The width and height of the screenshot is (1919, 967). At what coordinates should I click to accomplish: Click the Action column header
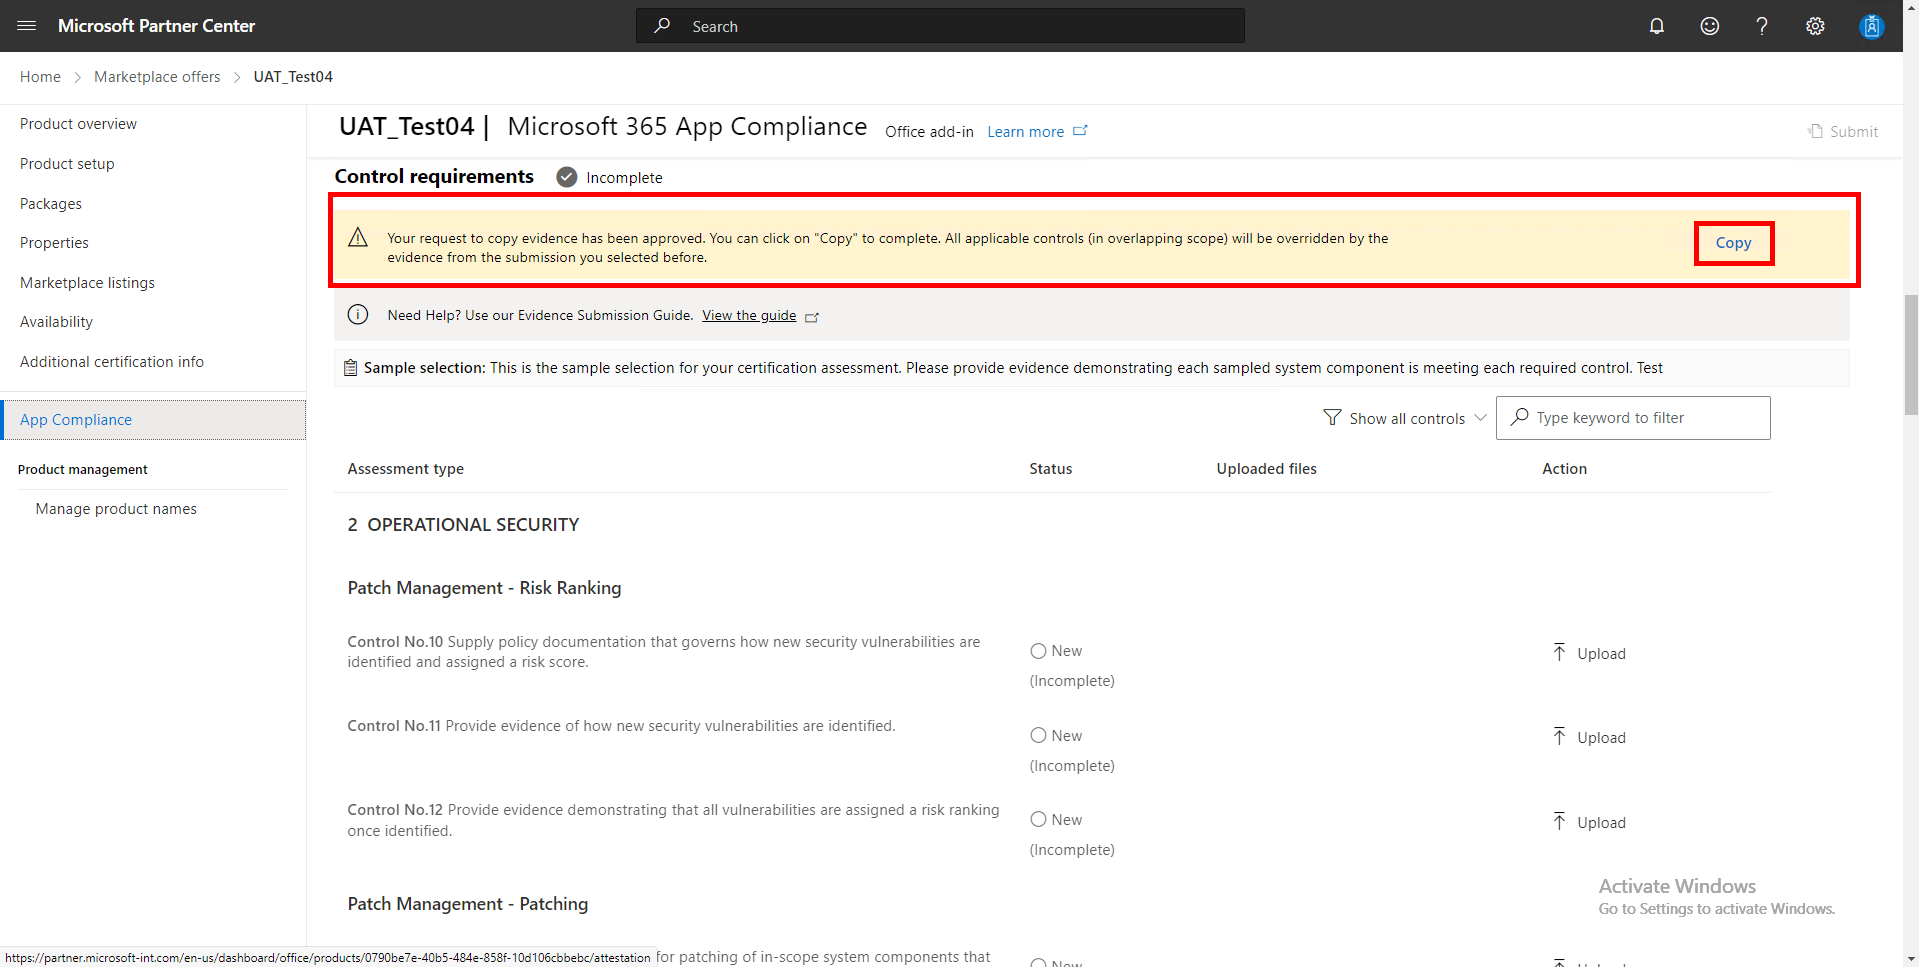pos(1564,469)
